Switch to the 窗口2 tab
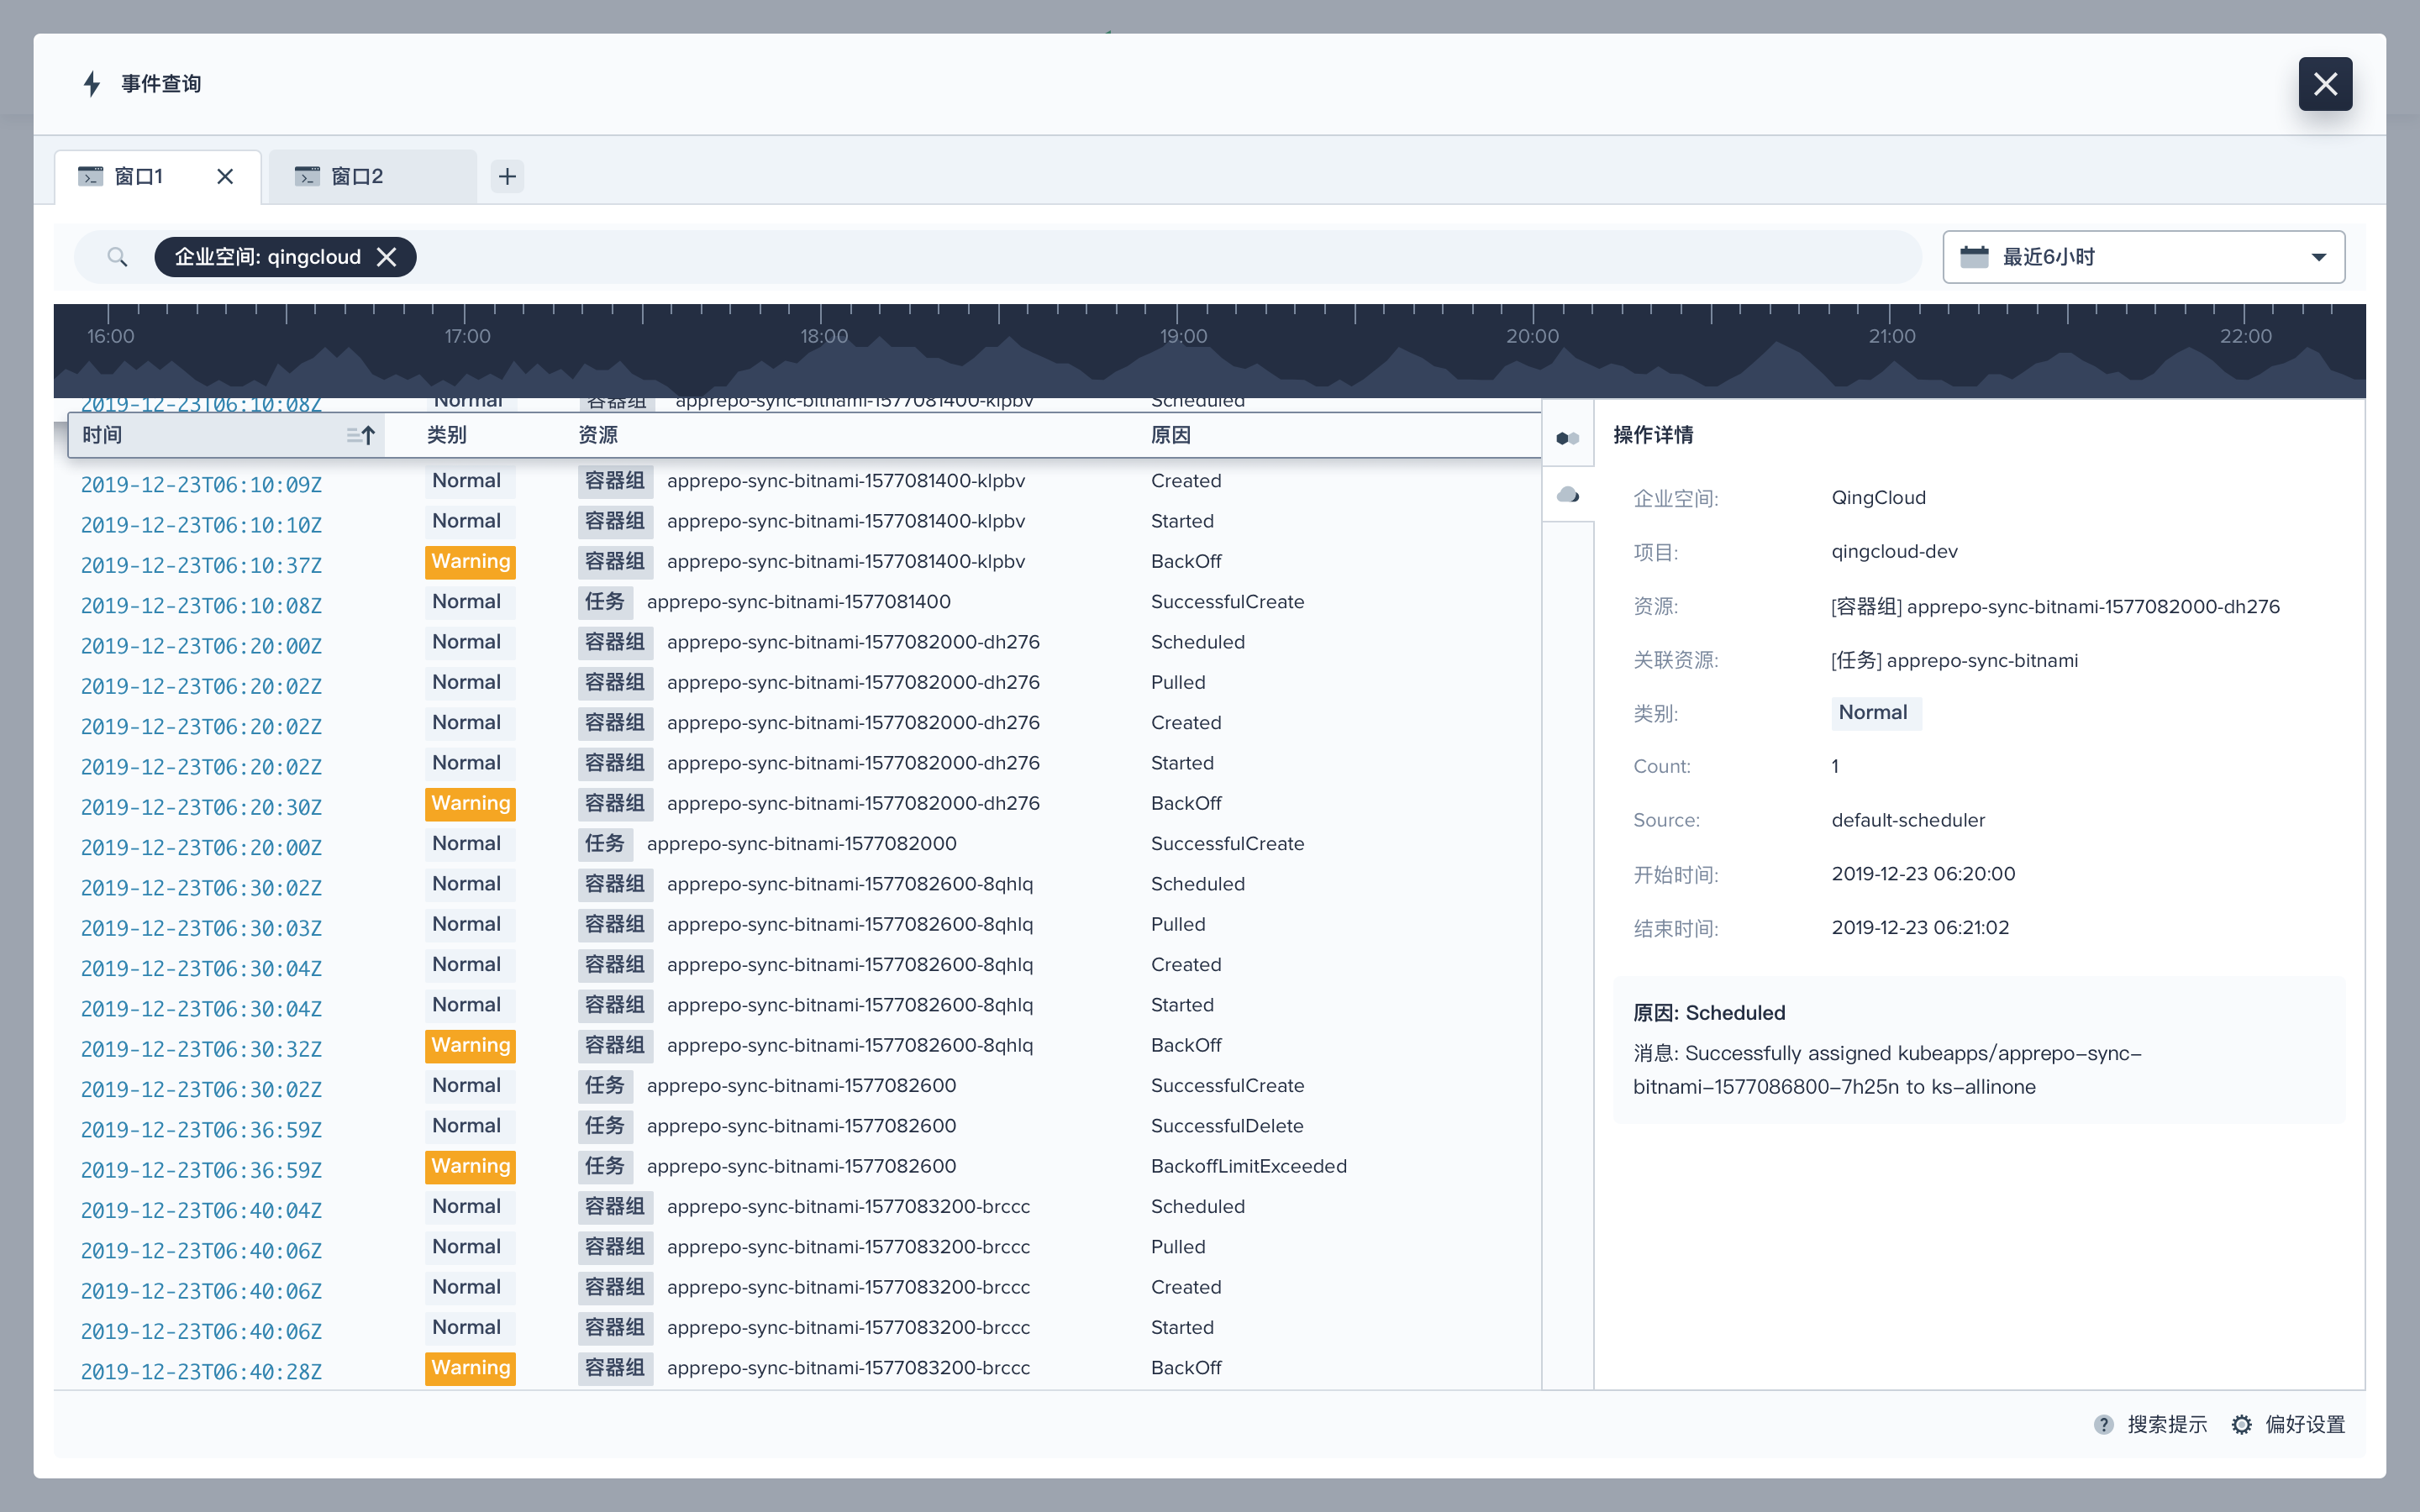Viewport: 2420px width, 1512px height. coord(357,177)
